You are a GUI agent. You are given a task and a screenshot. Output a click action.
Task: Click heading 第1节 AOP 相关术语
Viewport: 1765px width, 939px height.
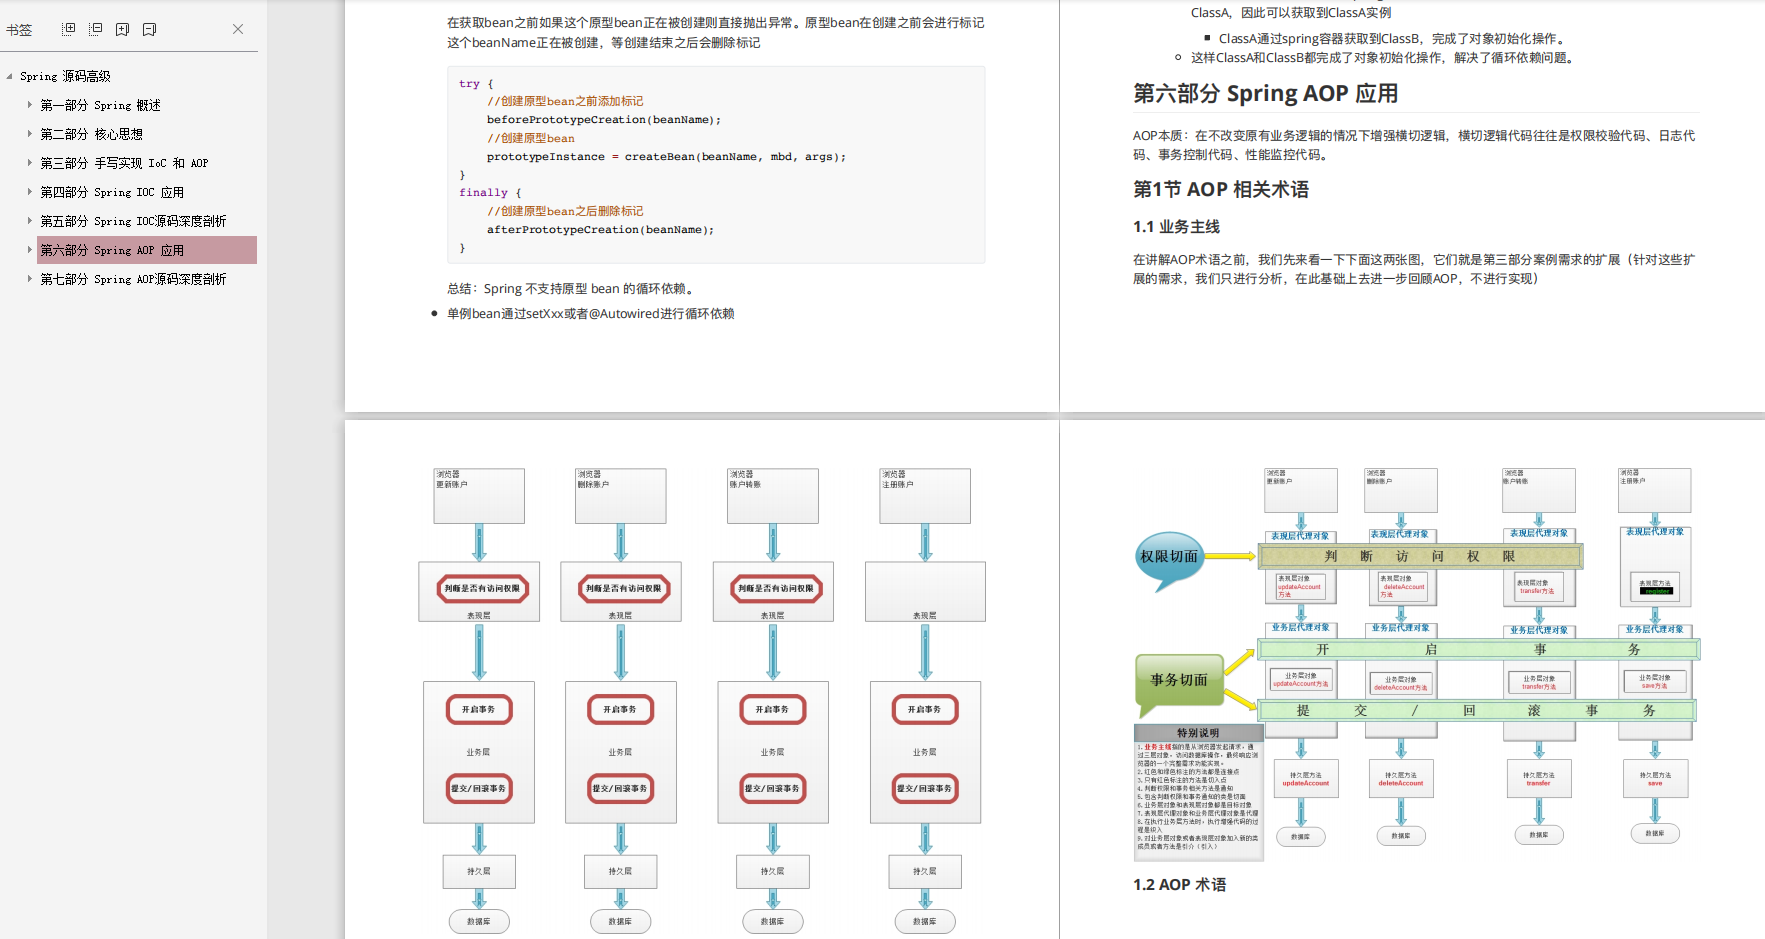(1220, 190)
